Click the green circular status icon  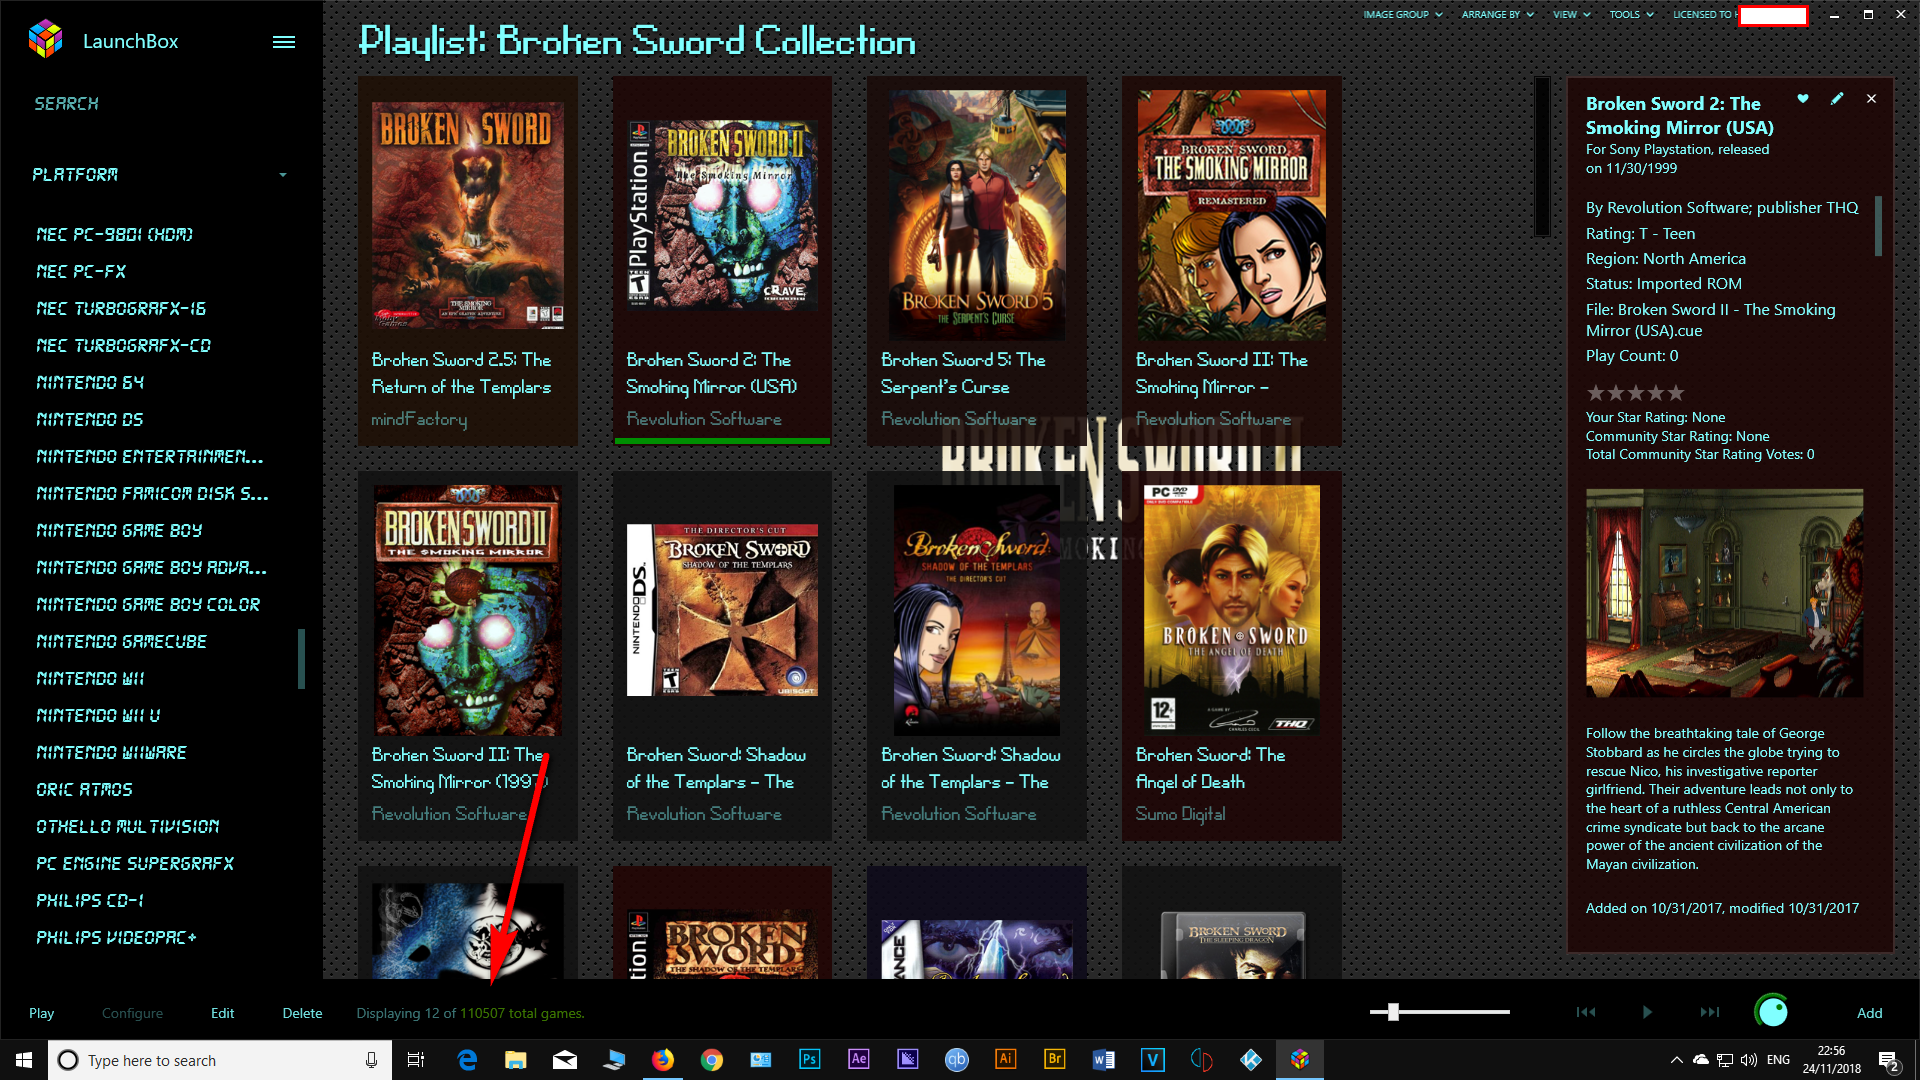click(x=1772, y=1011)
